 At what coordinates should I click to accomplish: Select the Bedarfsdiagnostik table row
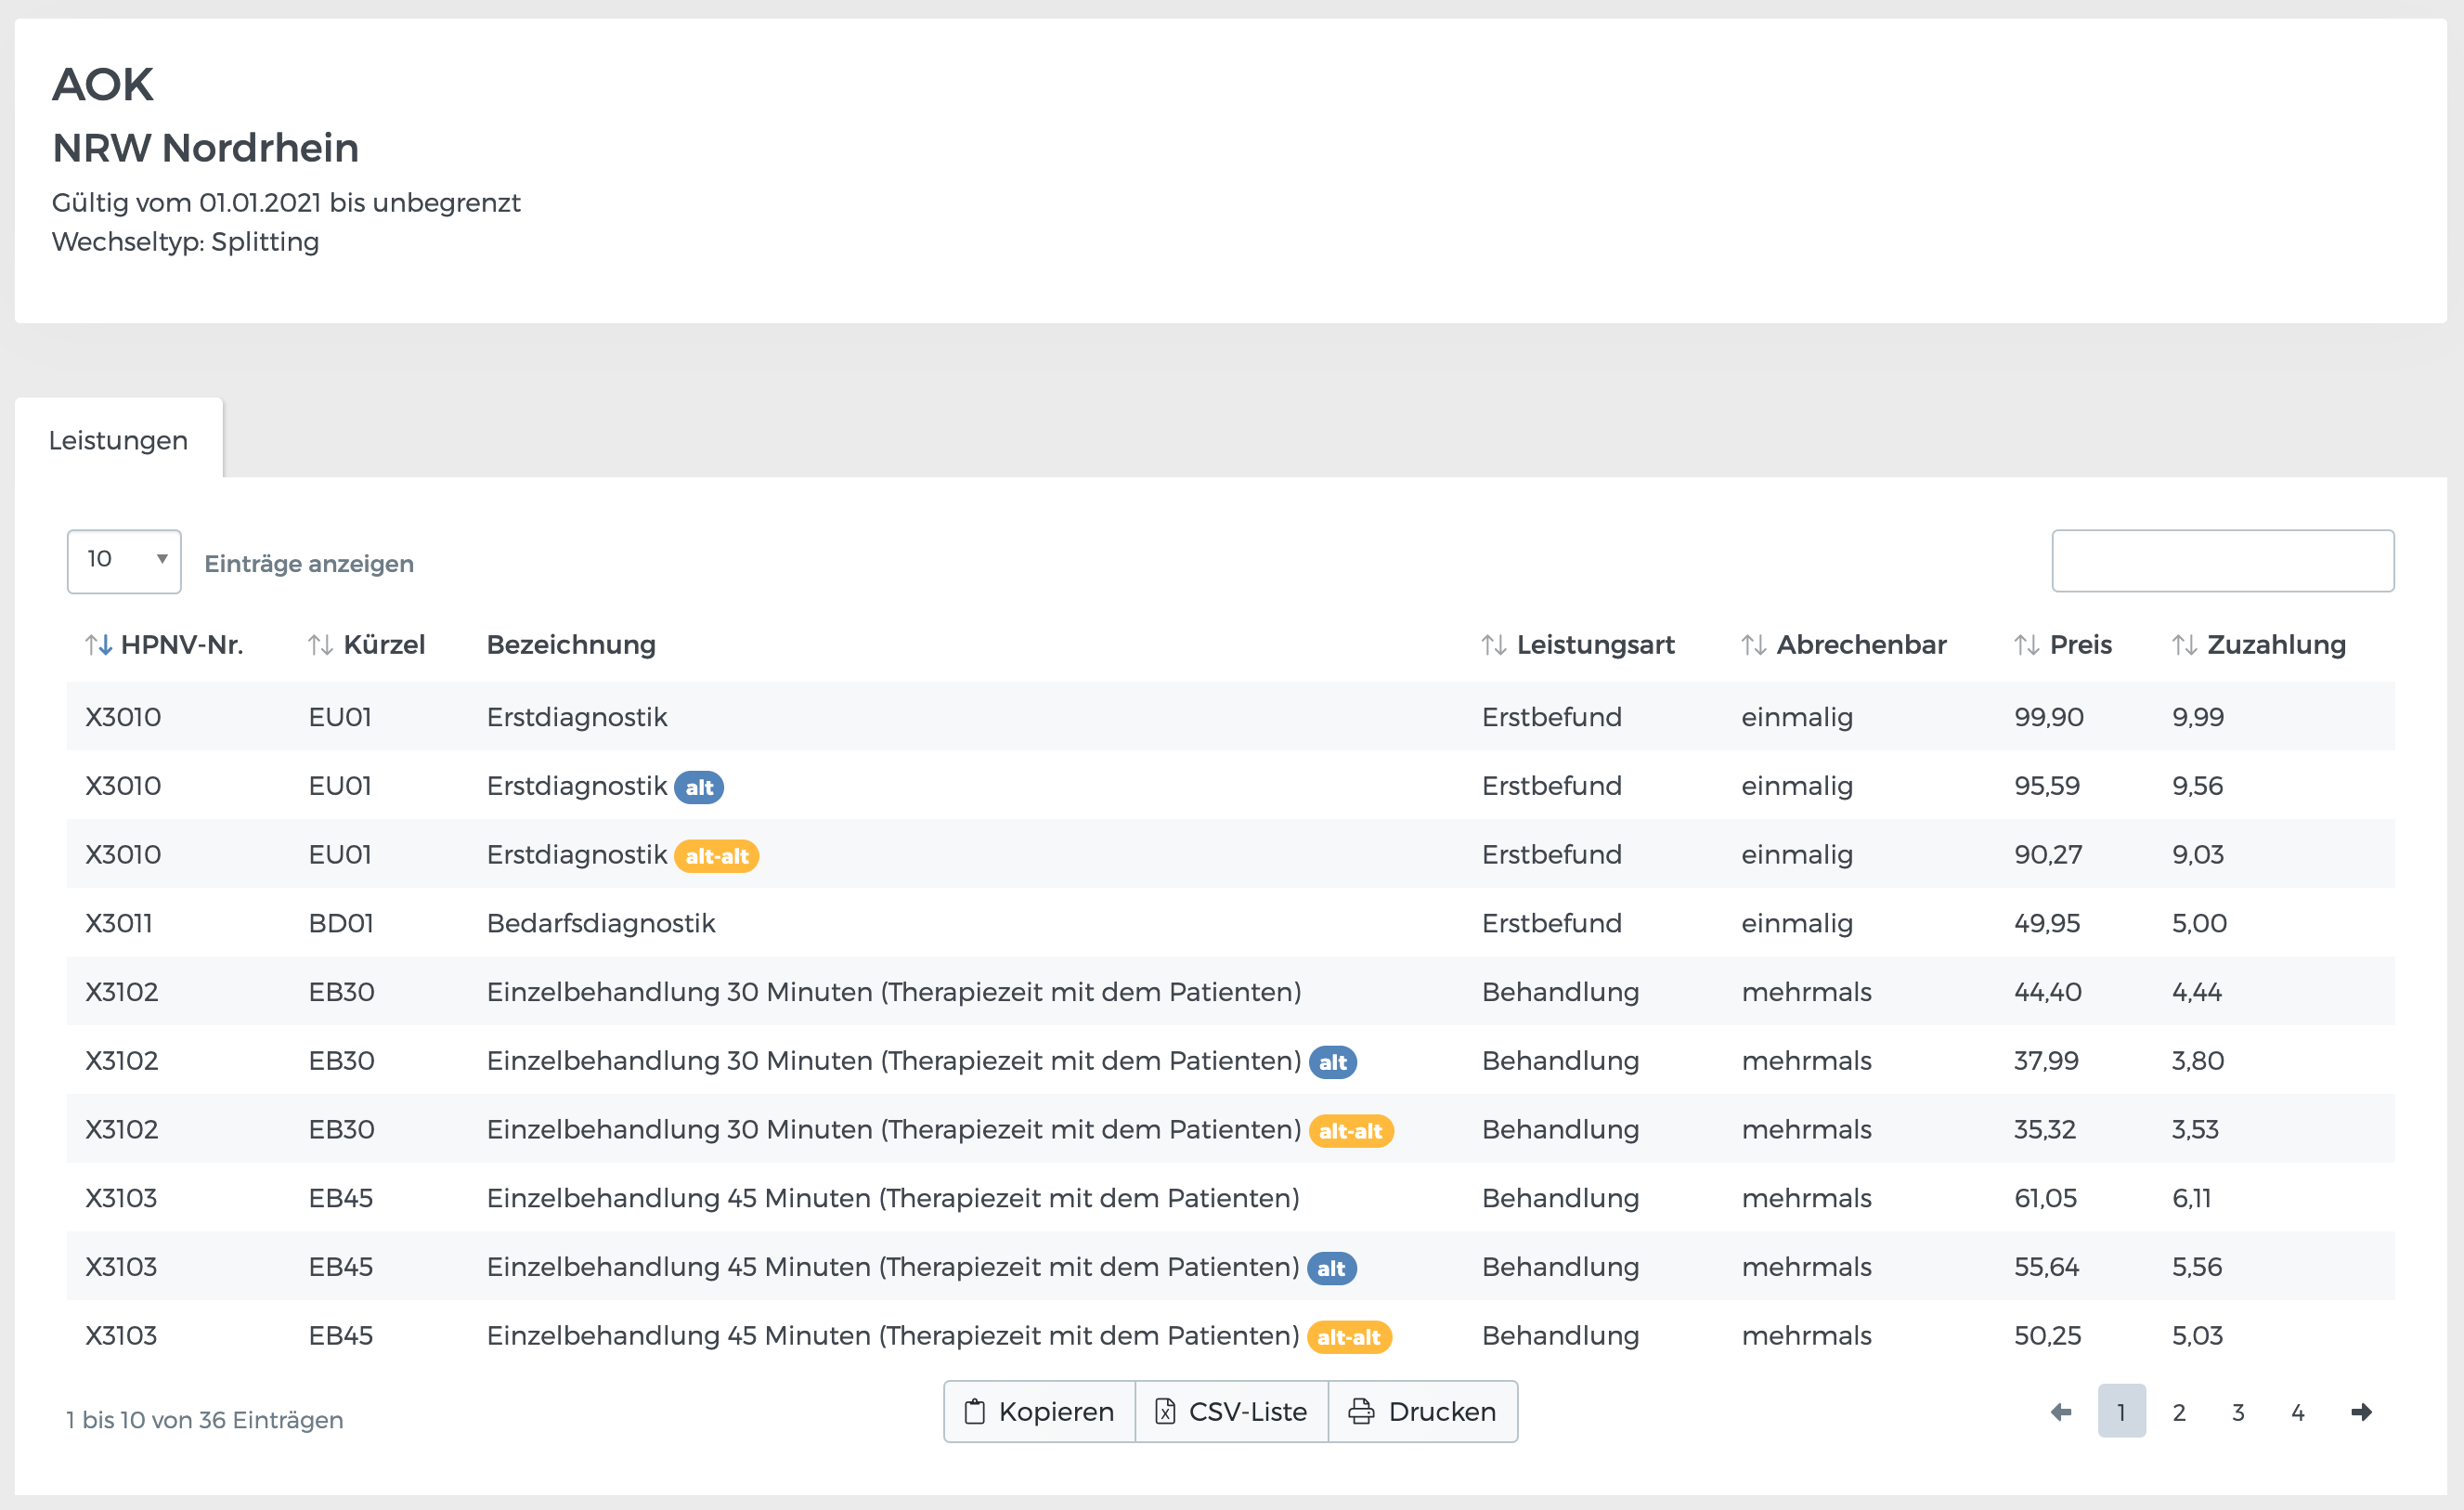600,923
